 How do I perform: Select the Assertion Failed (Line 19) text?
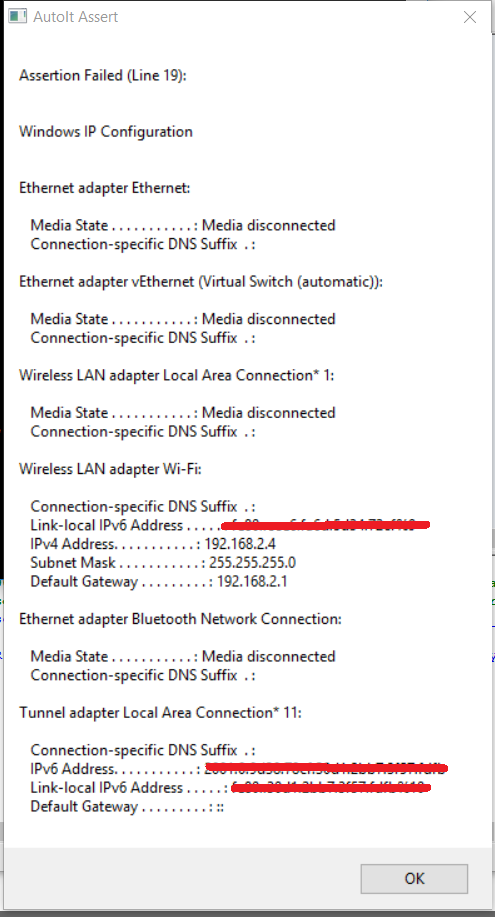(x=103, y=75)
